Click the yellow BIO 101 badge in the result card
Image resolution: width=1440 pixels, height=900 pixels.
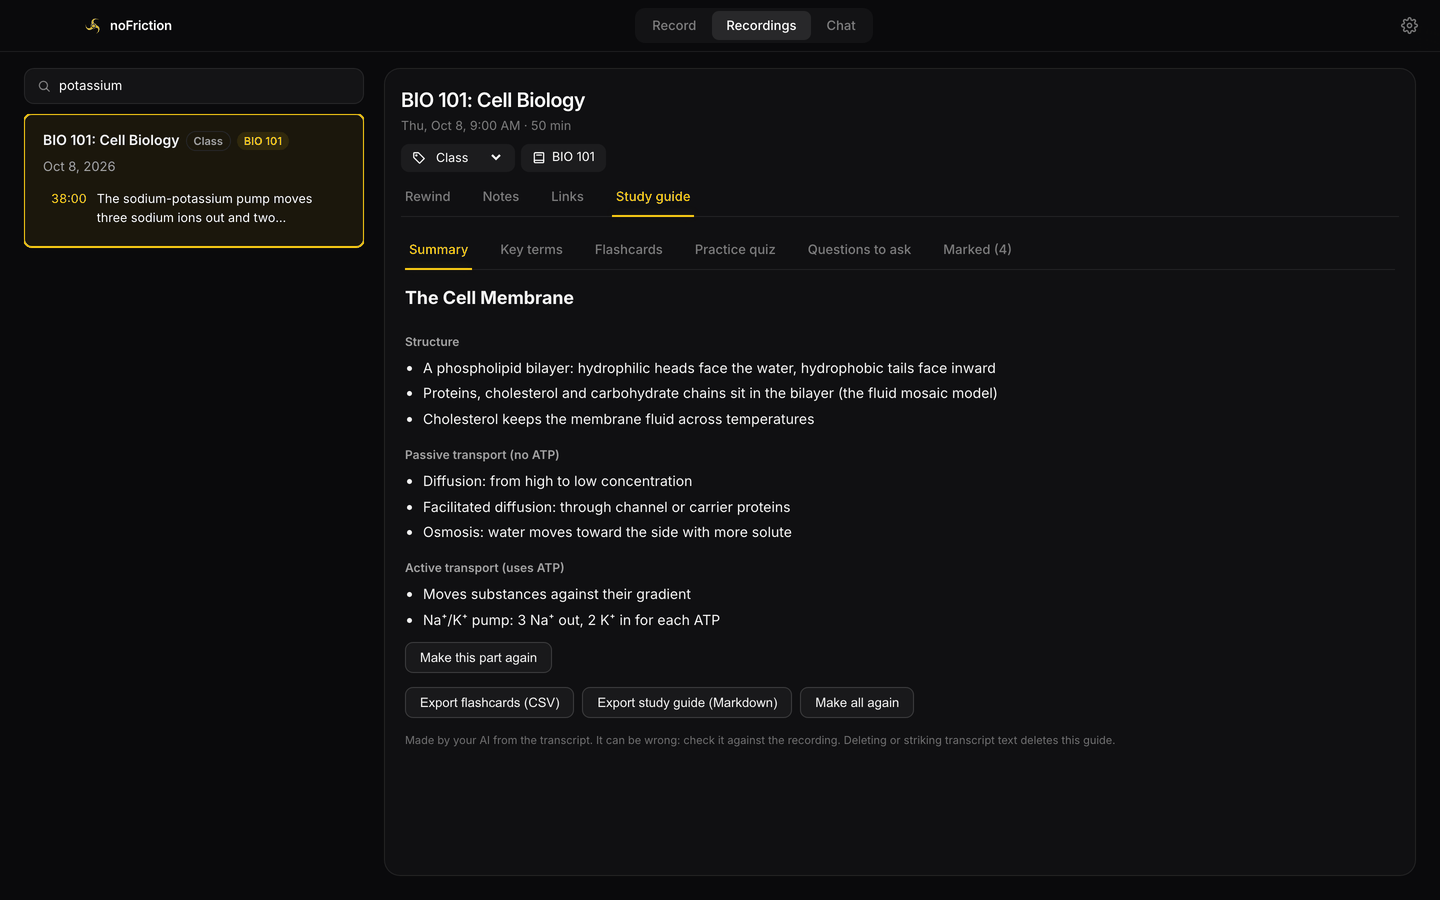(263, 141)
